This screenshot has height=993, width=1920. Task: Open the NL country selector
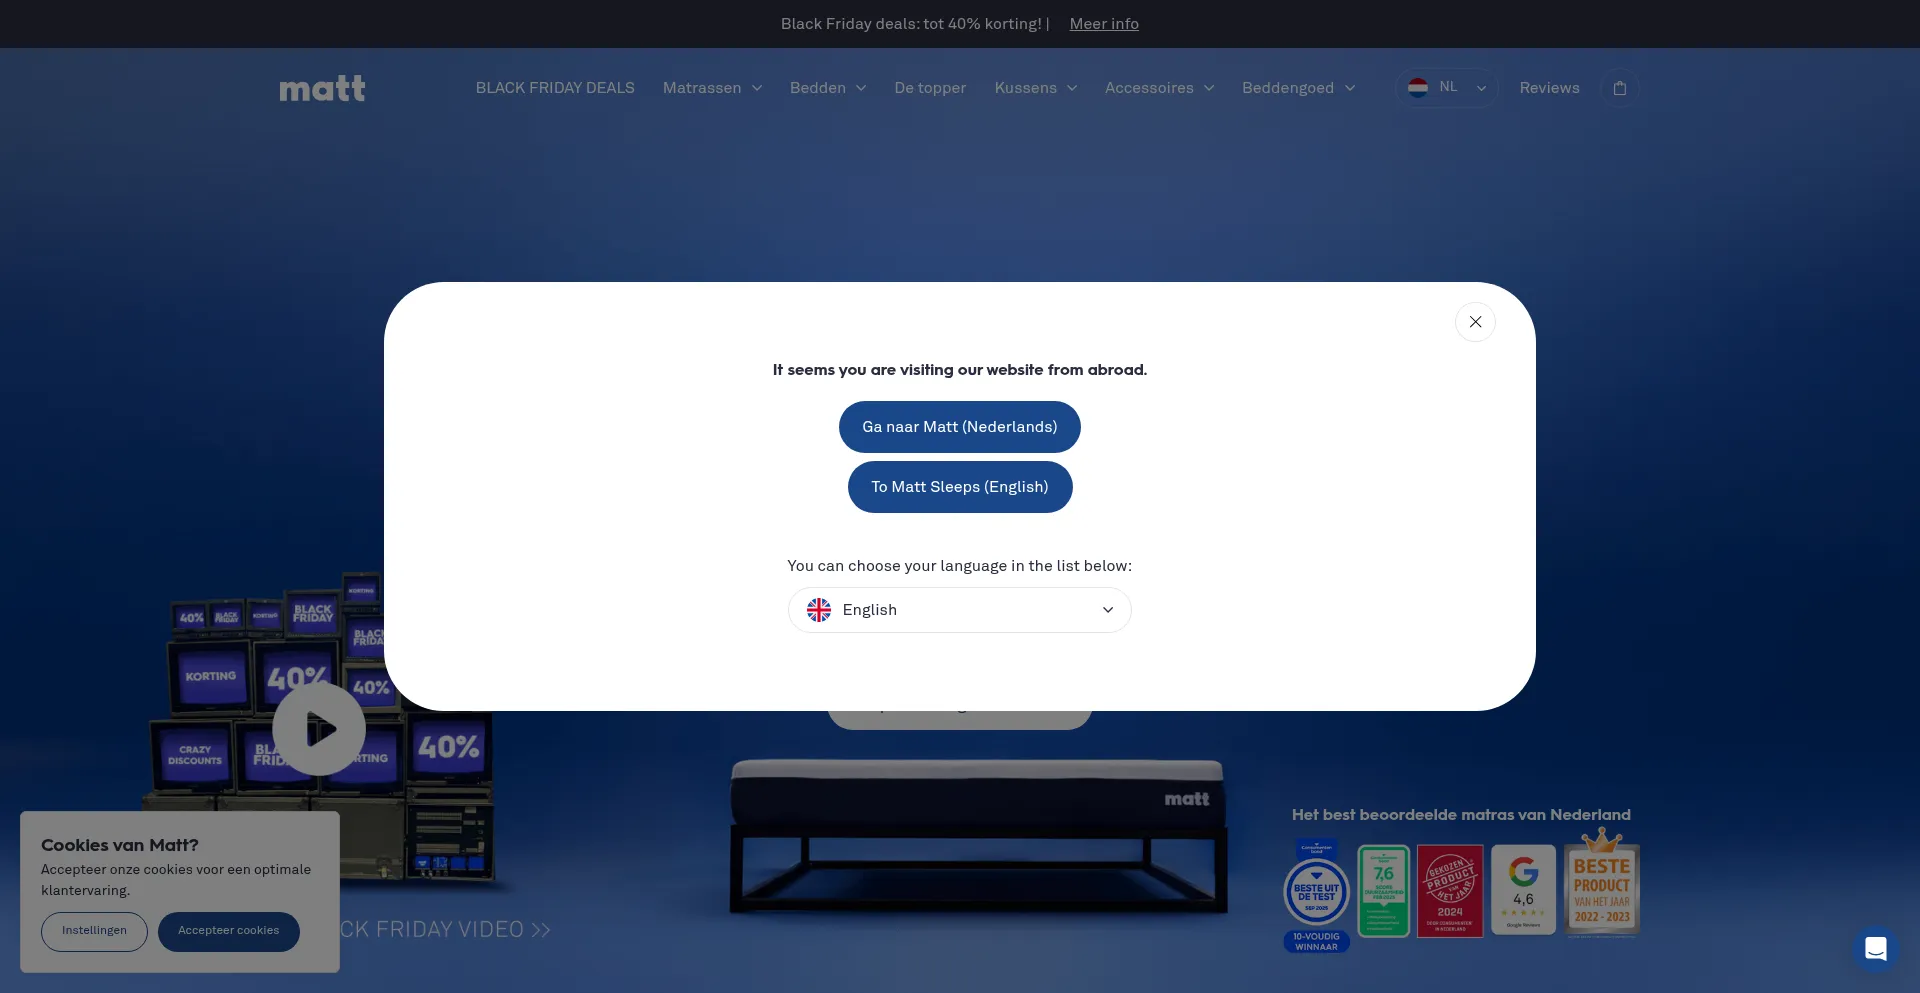pos(1446,88)
